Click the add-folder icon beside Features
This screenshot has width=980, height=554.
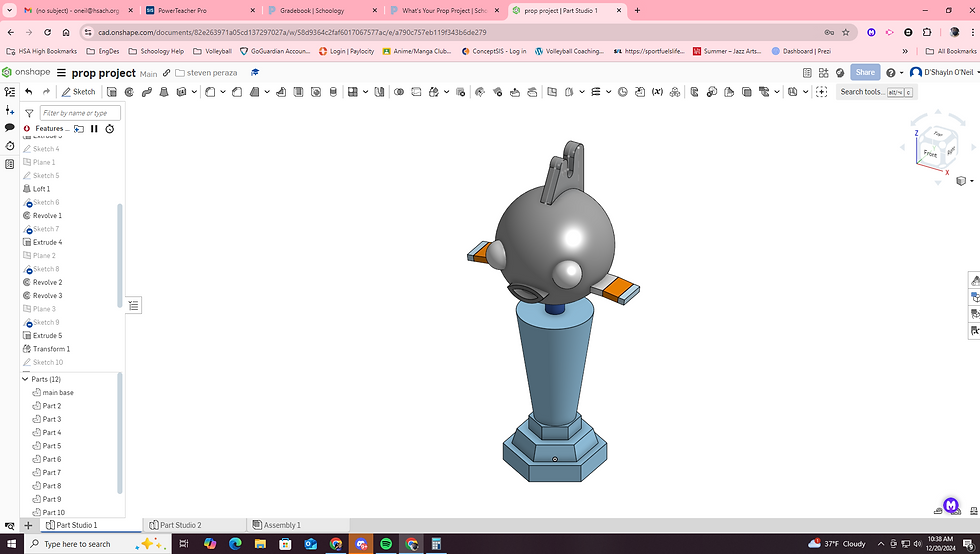tap(79, 129)
